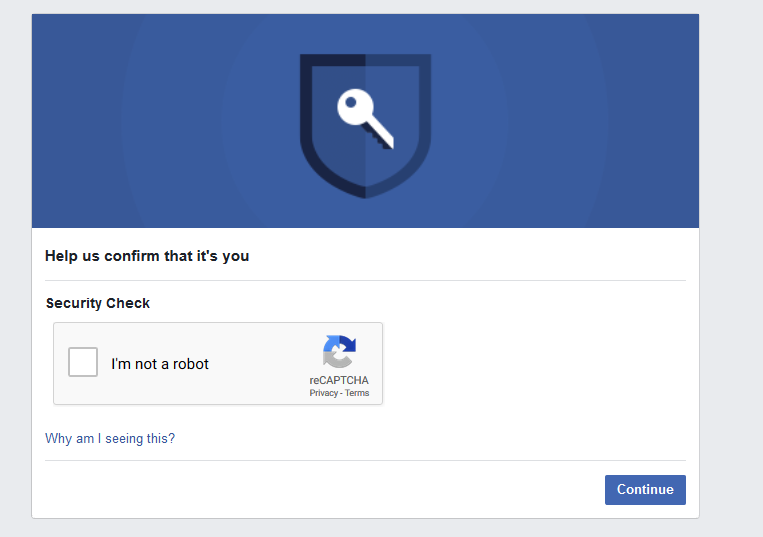Open the reCAPTCHA Privacy link

tap(323, 393)
